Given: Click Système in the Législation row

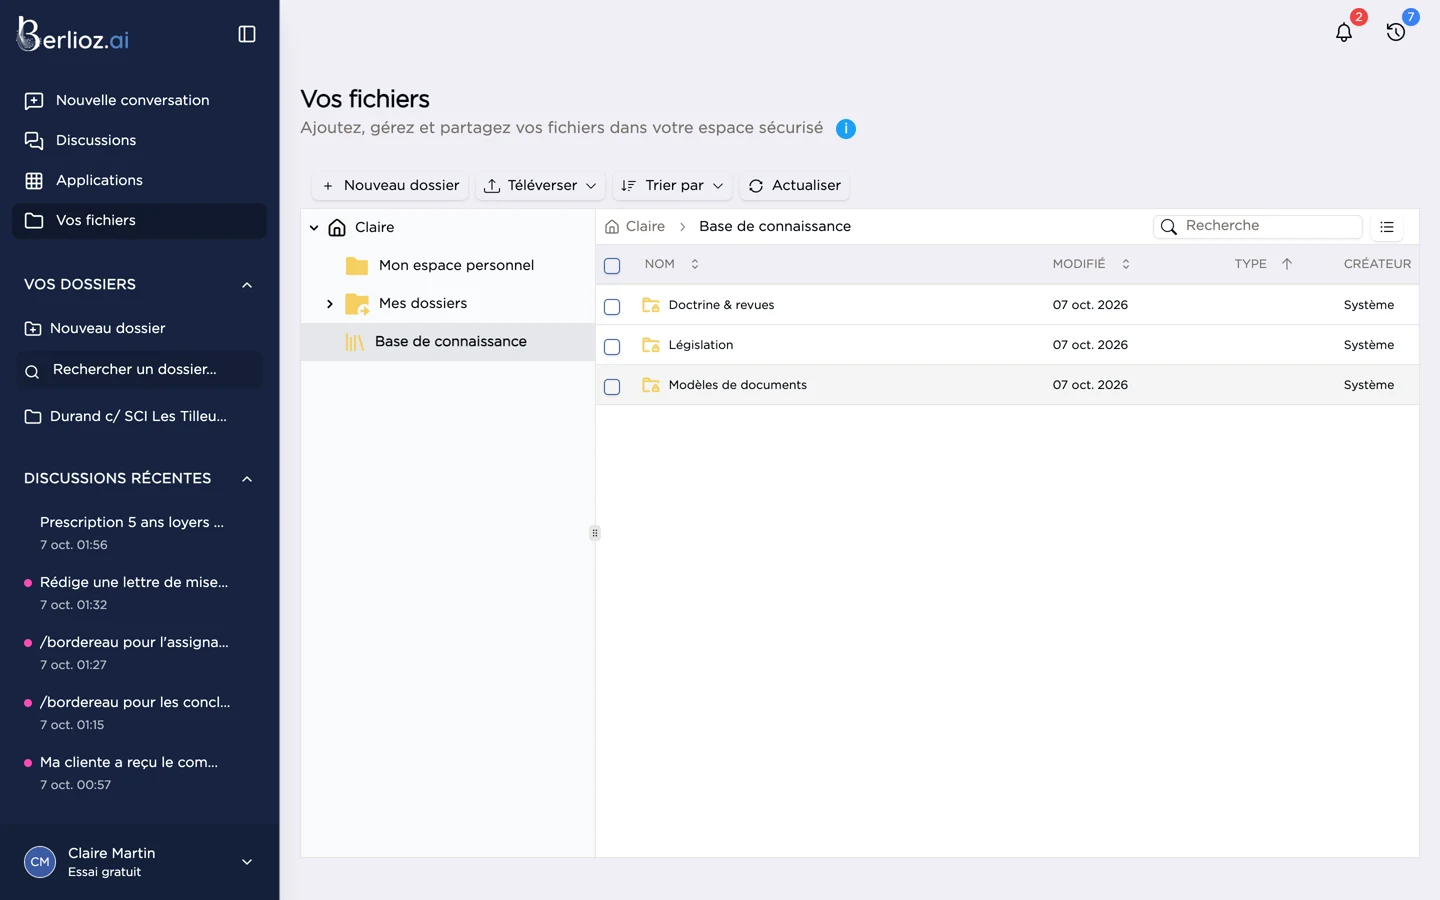Looking at the screenshot, I should click(x=1369, y=345).
